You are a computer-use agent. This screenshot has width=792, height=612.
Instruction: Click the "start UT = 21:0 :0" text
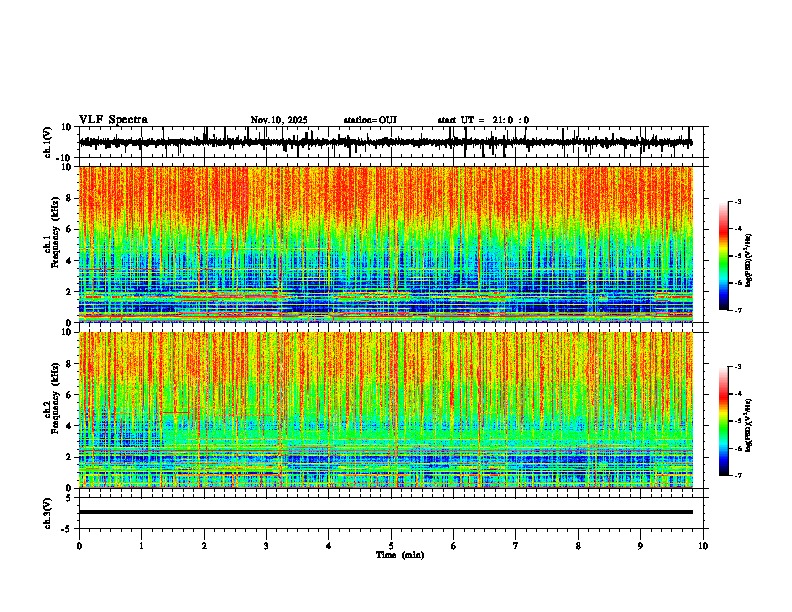pyautogui.click(x=483, y=120)
